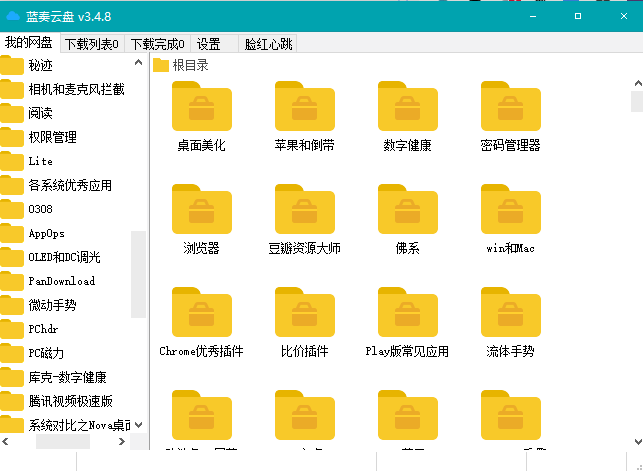Click main panel scroll down arrow
This screenshot has height=471, width=643.
tap(638, 441)
